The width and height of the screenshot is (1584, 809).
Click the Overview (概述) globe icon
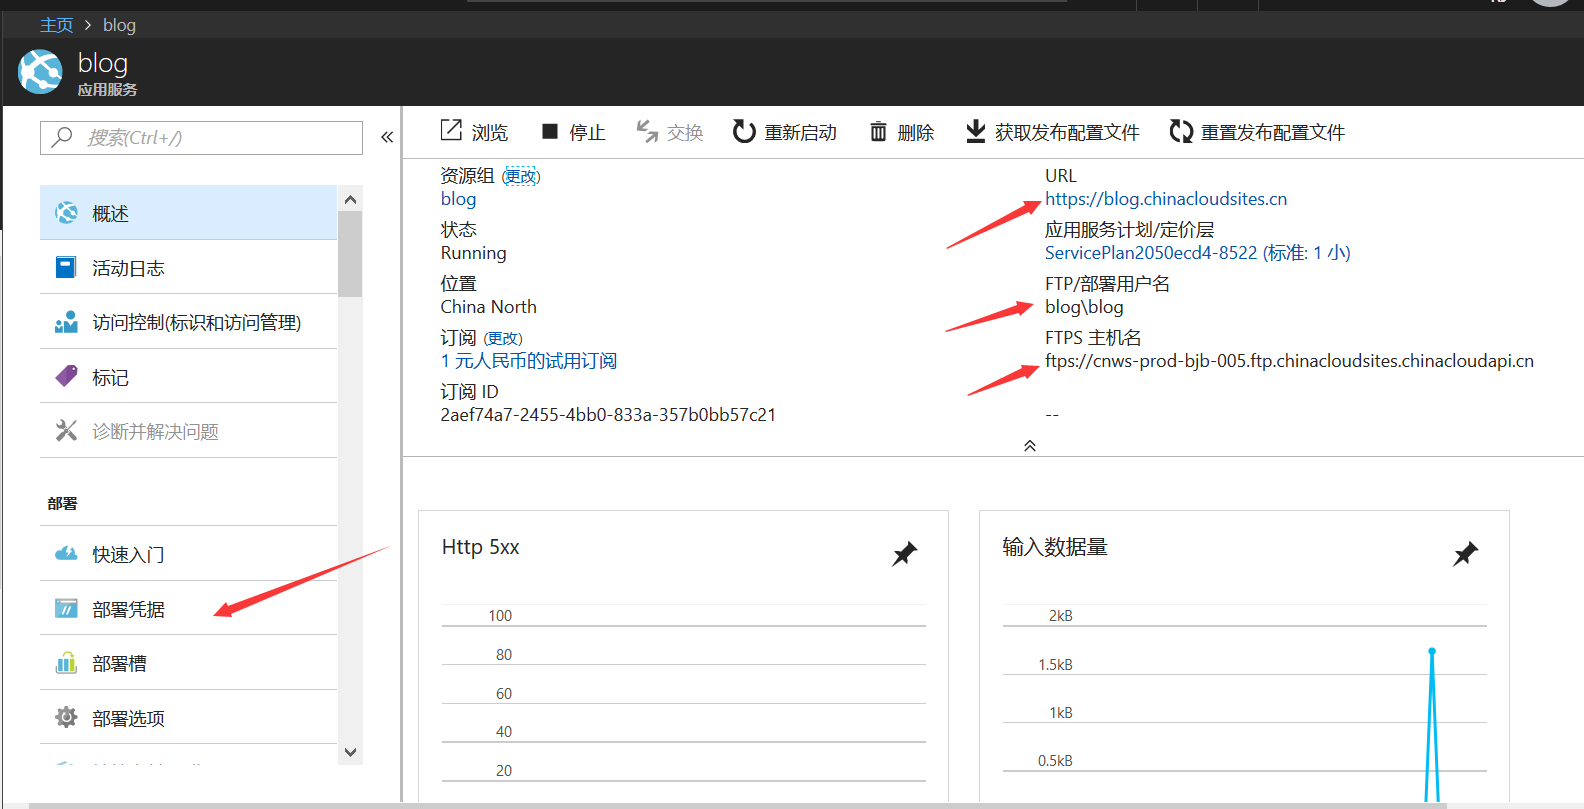(x=66, y=212)
